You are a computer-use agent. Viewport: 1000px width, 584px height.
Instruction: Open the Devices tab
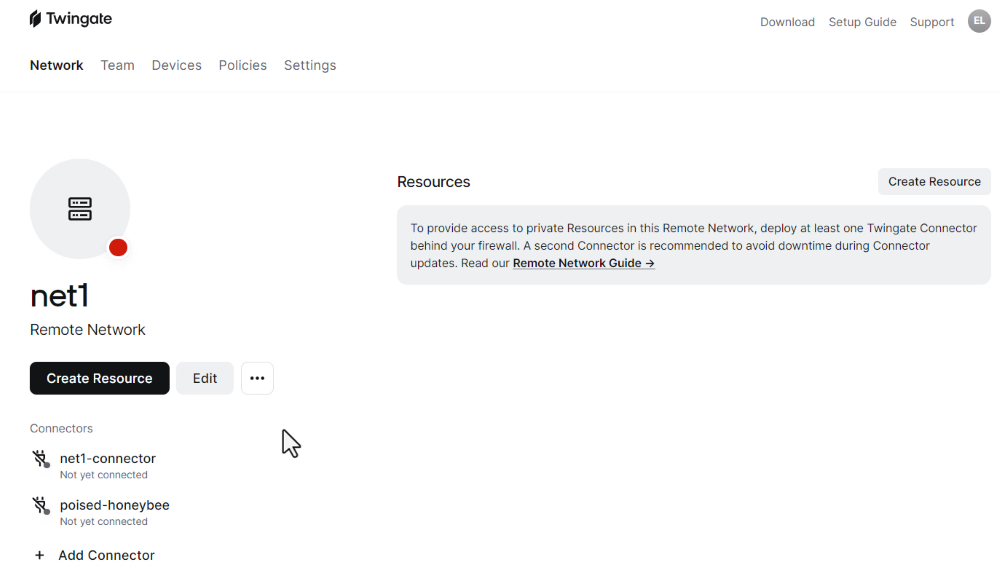[x=177, y=65]
